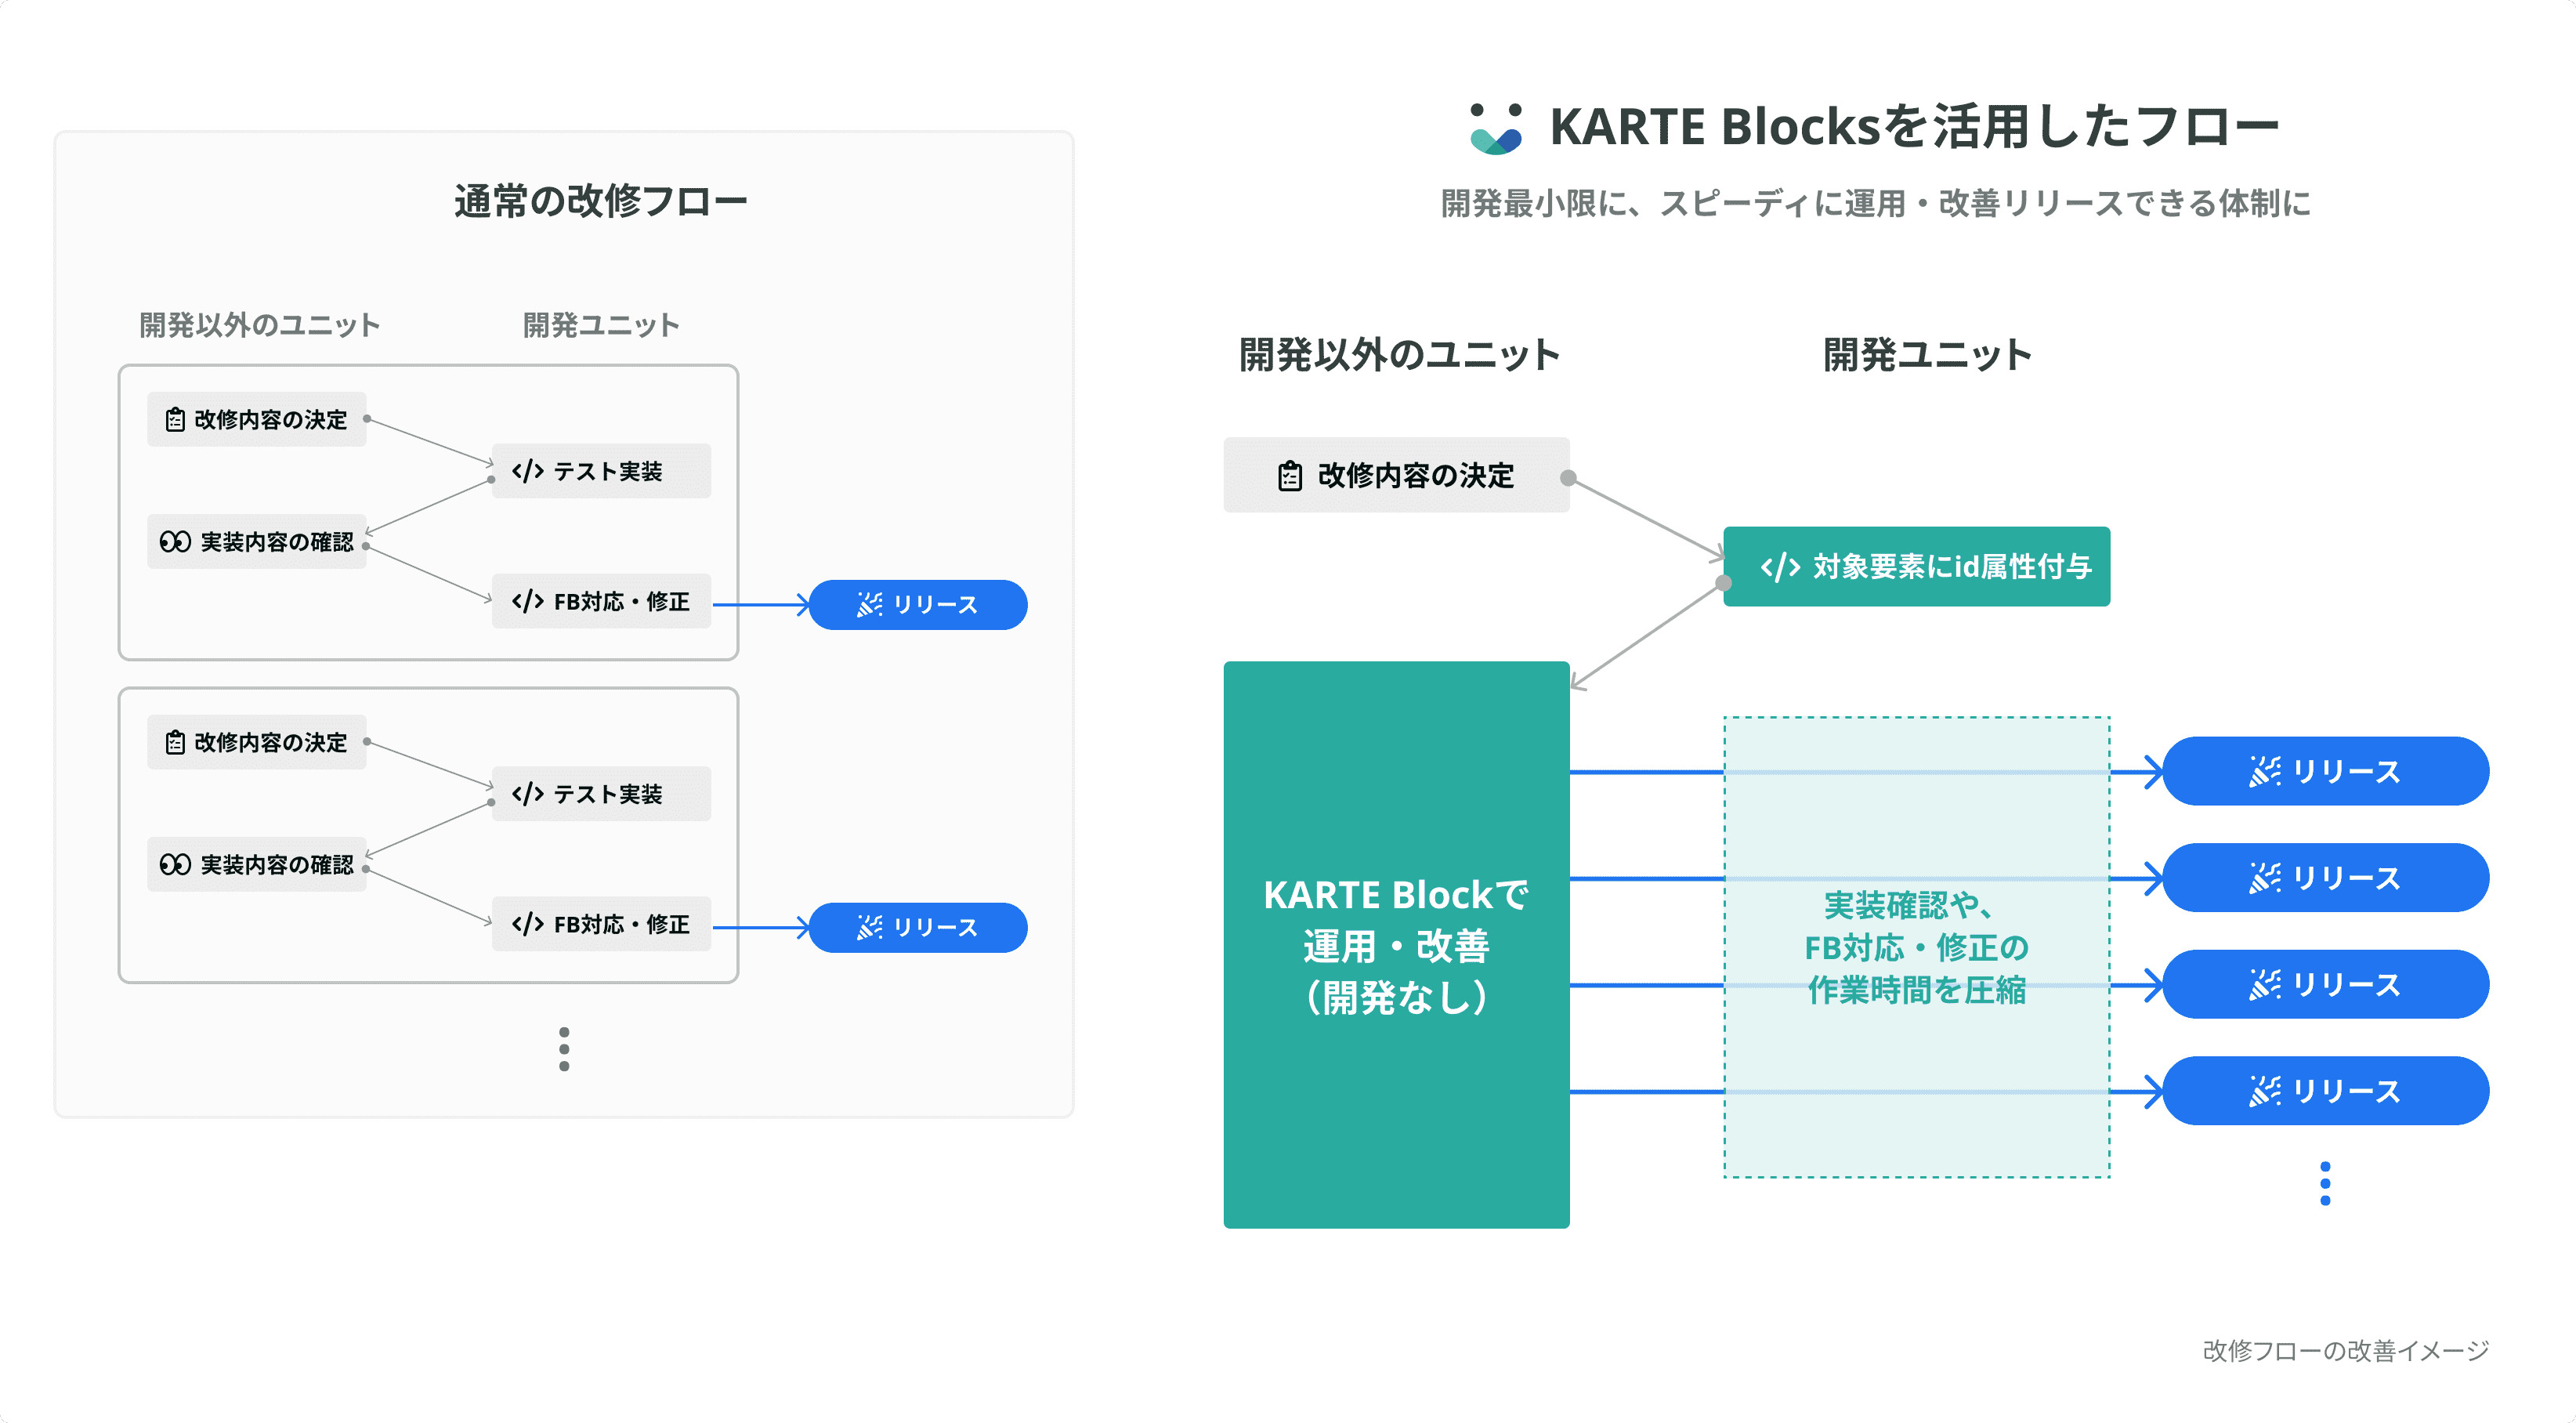The width and height of the screenshot is (2576, 1423).
Task: Click clipboard icon in upper-left 改修内容の決定
Action: point(175,420)
